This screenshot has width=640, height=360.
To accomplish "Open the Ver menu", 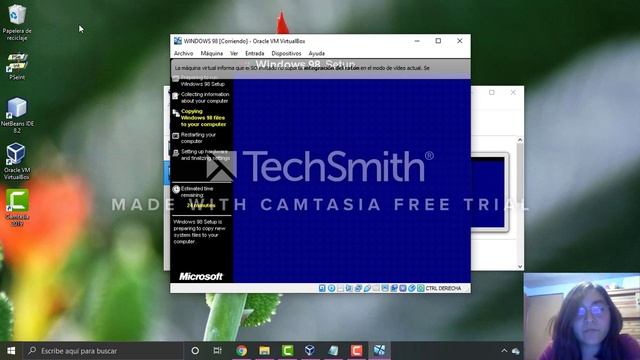I will click(x=234, y=53).
